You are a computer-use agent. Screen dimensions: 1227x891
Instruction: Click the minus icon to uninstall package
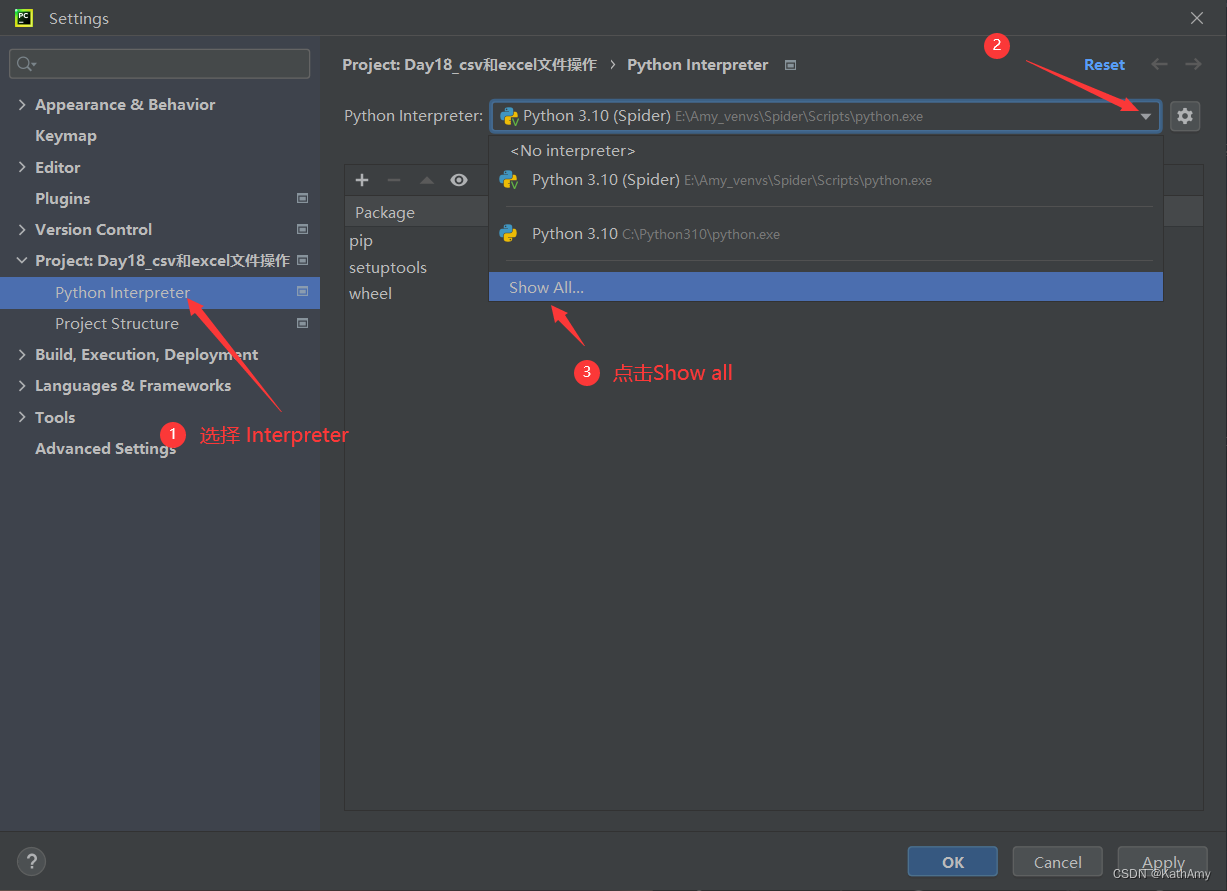coord(394,180)
